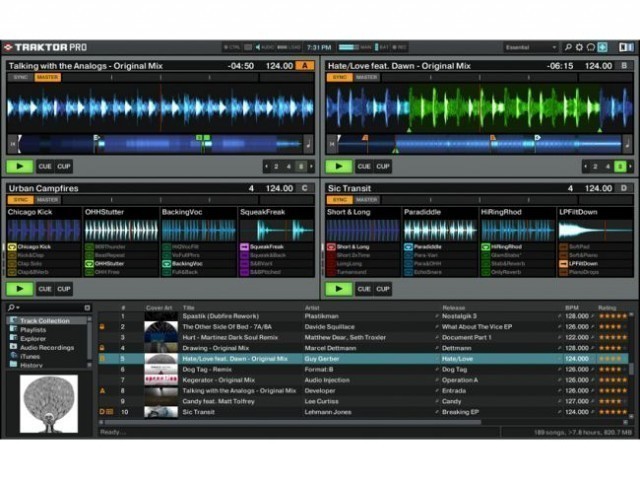Jump to start of Deck A stripe view

(13, 144)
